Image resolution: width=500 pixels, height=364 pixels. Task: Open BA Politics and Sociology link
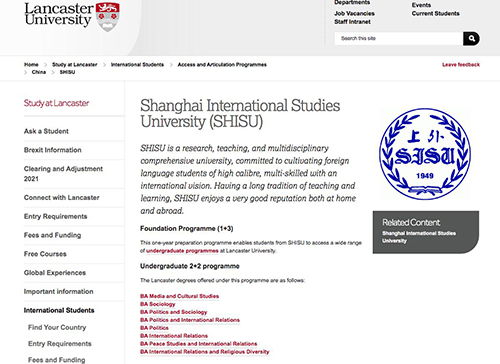173,312
